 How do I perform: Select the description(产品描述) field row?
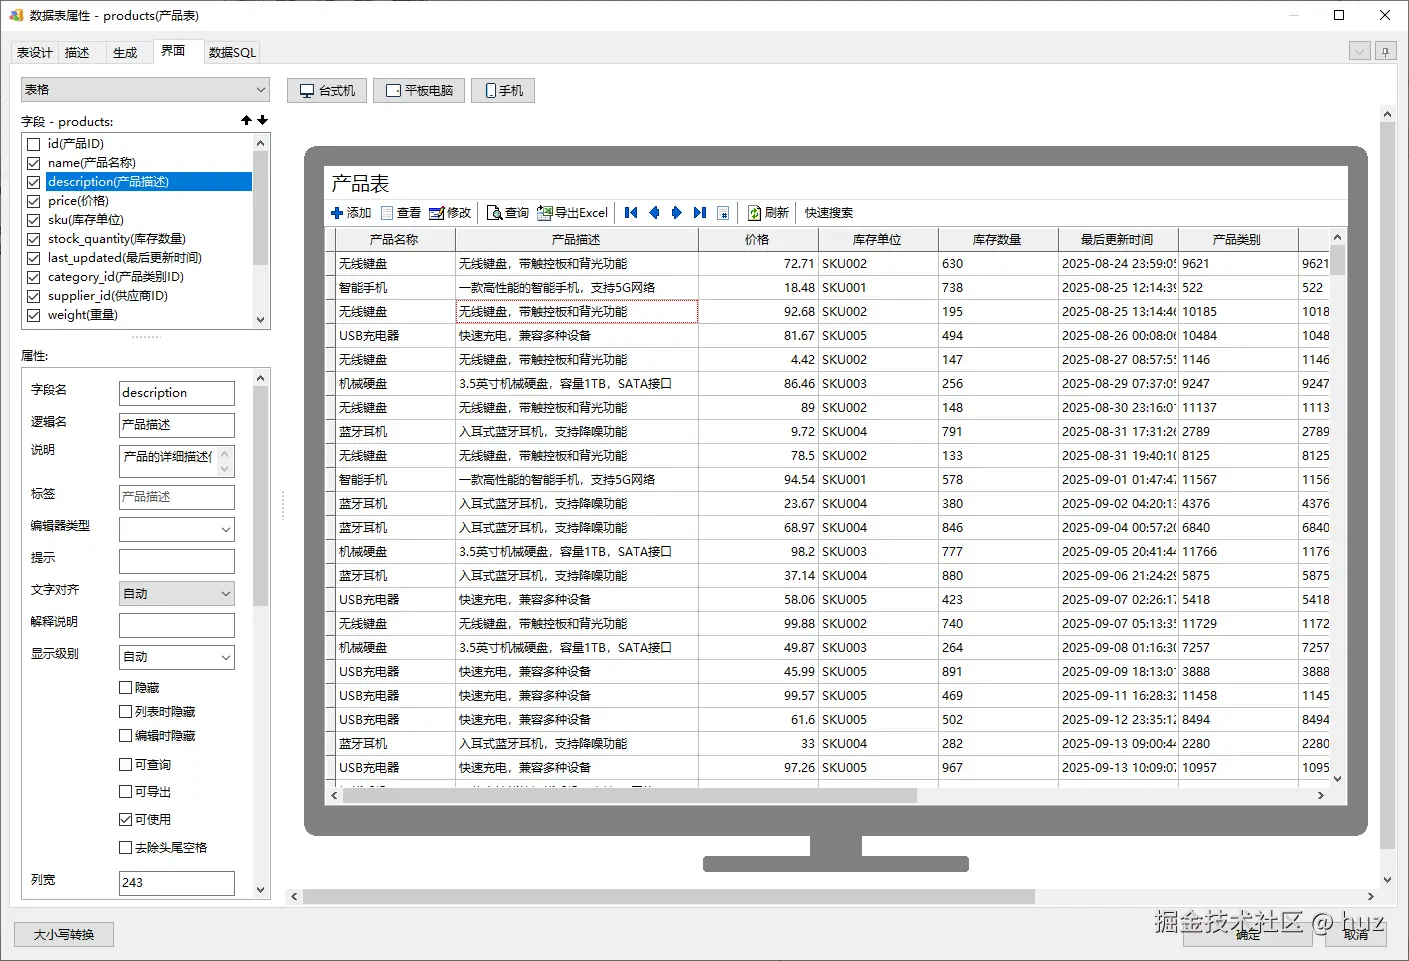[x=149, y=182]
